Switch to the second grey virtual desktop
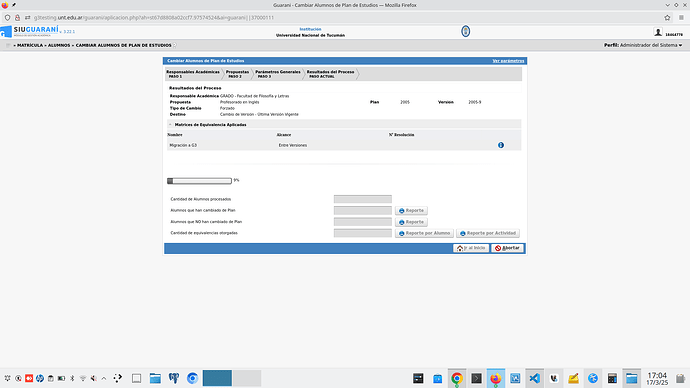The image size is (690, 388). point(247,378)
